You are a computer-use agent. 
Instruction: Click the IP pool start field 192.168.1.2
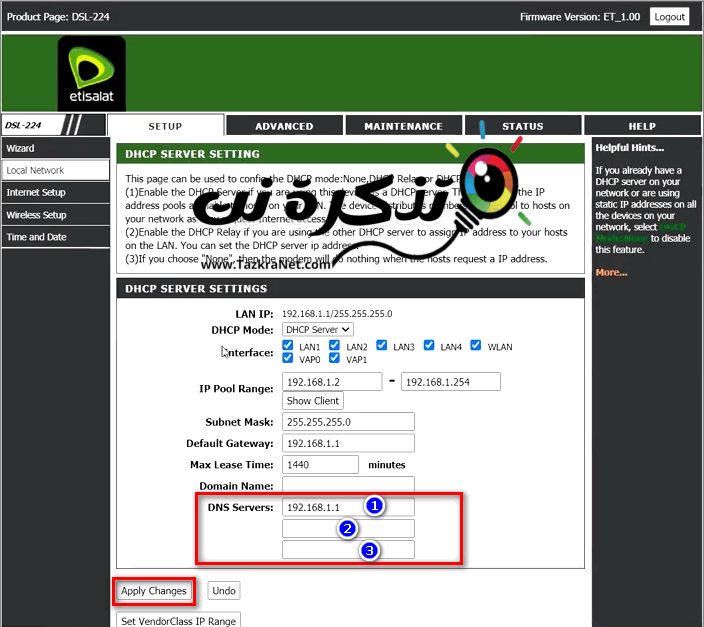pos(332,382)
